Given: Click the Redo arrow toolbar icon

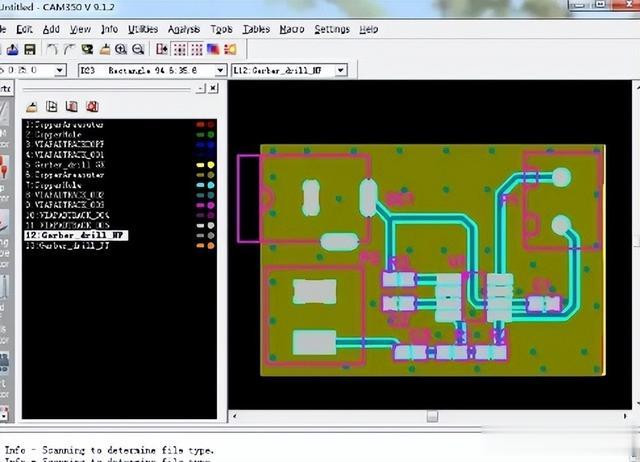Looking at the screenshot, I should click(x=69, y=49).
